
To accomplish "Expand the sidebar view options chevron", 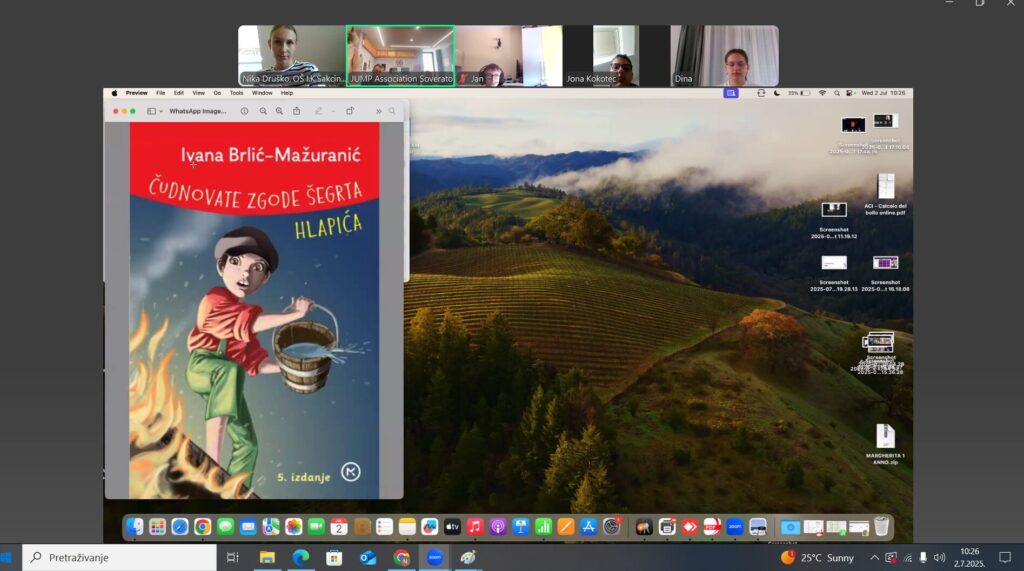I will [x=161, y=111].
